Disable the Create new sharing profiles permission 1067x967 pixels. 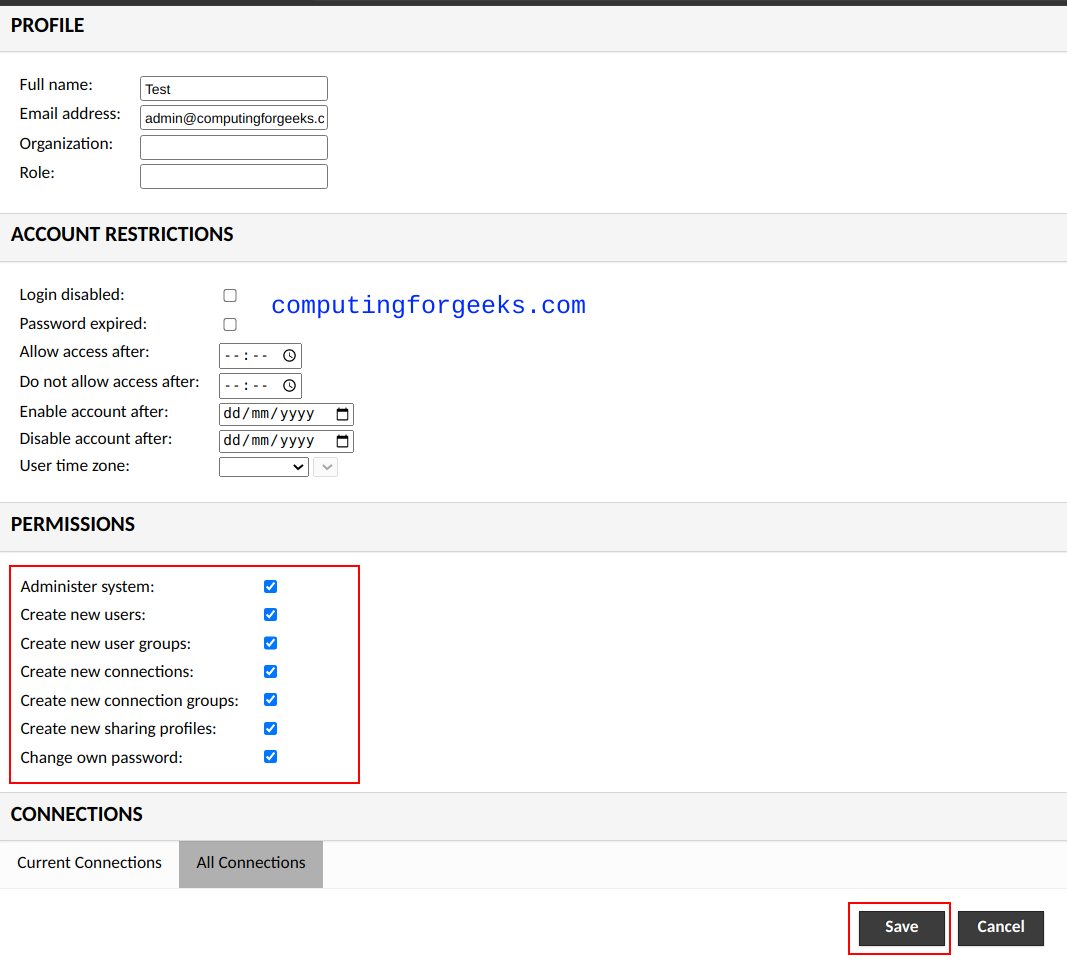click(270, 728)
